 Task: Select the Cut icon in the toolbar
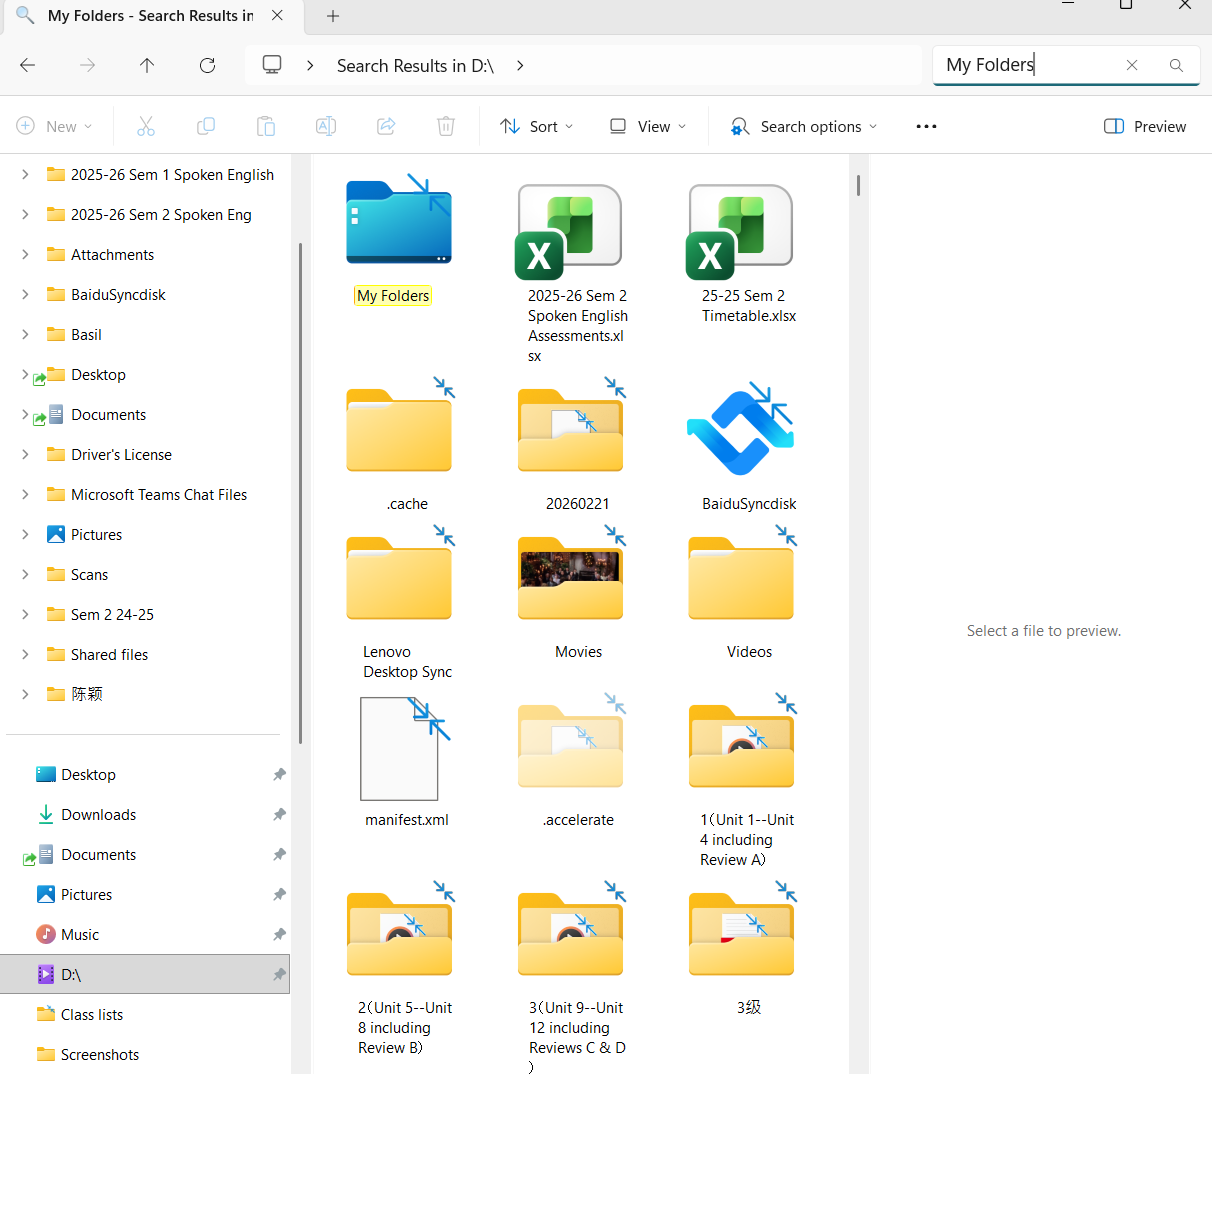(x=146, y=126)
